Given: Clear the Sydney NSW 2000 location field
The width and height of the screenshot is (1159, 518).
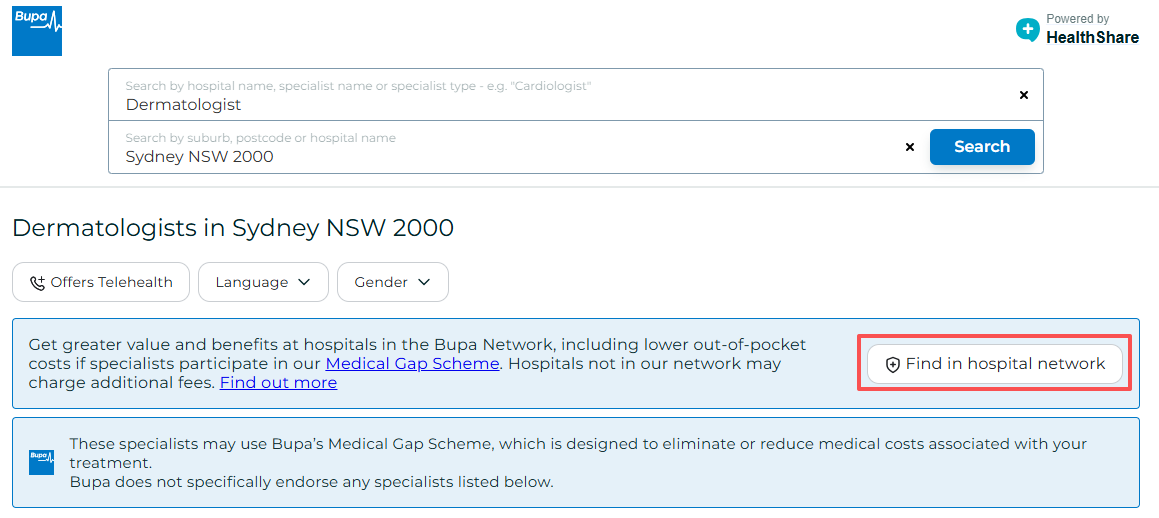Looking at the screenshot, I should pyautogui.click(x=910, y=147).
